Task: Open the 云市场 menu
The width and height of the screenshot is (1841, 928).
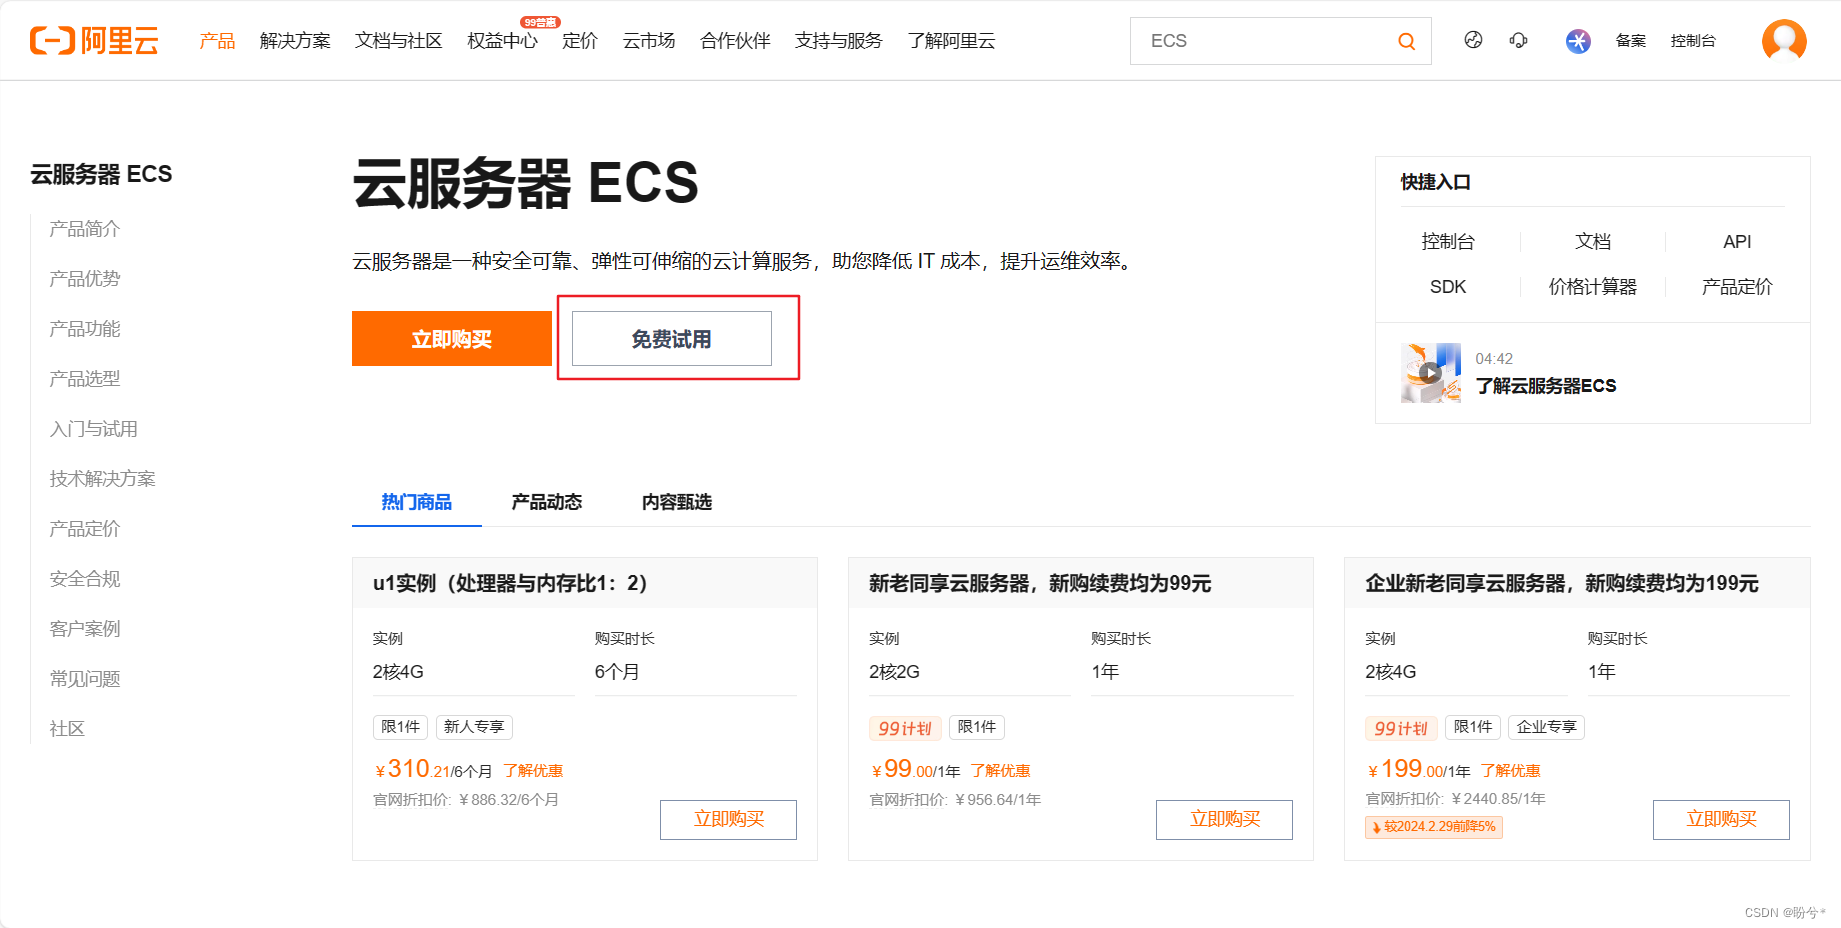Action: (x=649, y=41)
